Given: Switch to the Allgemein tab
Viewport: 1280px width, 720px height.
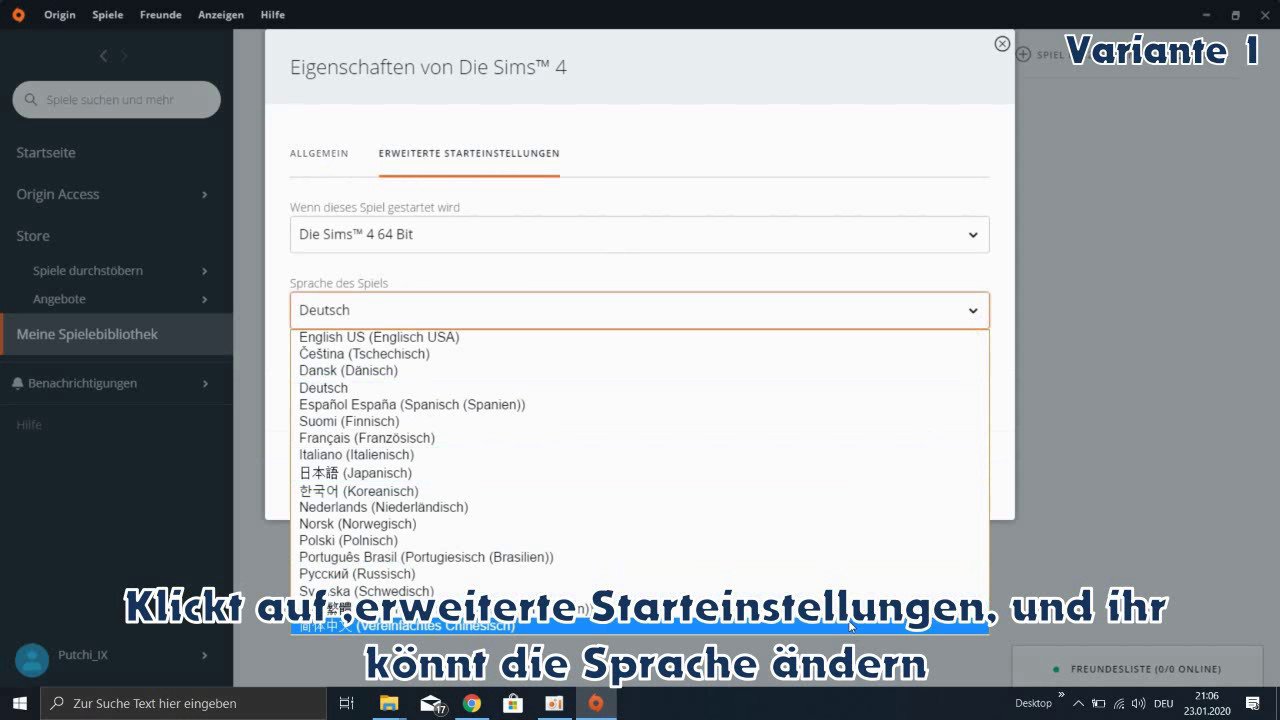Looking at the screenshot, I should click(319, 154).
